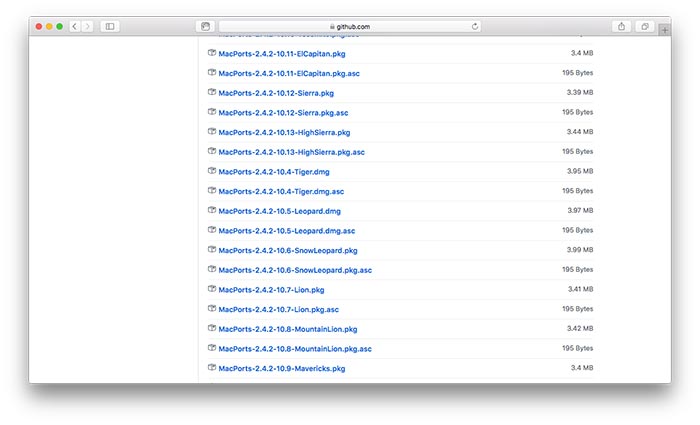
Task: Open MacPorts-2.4.2-10.13-HighSierra.pkg.asc link
Action: click(292, 152)
